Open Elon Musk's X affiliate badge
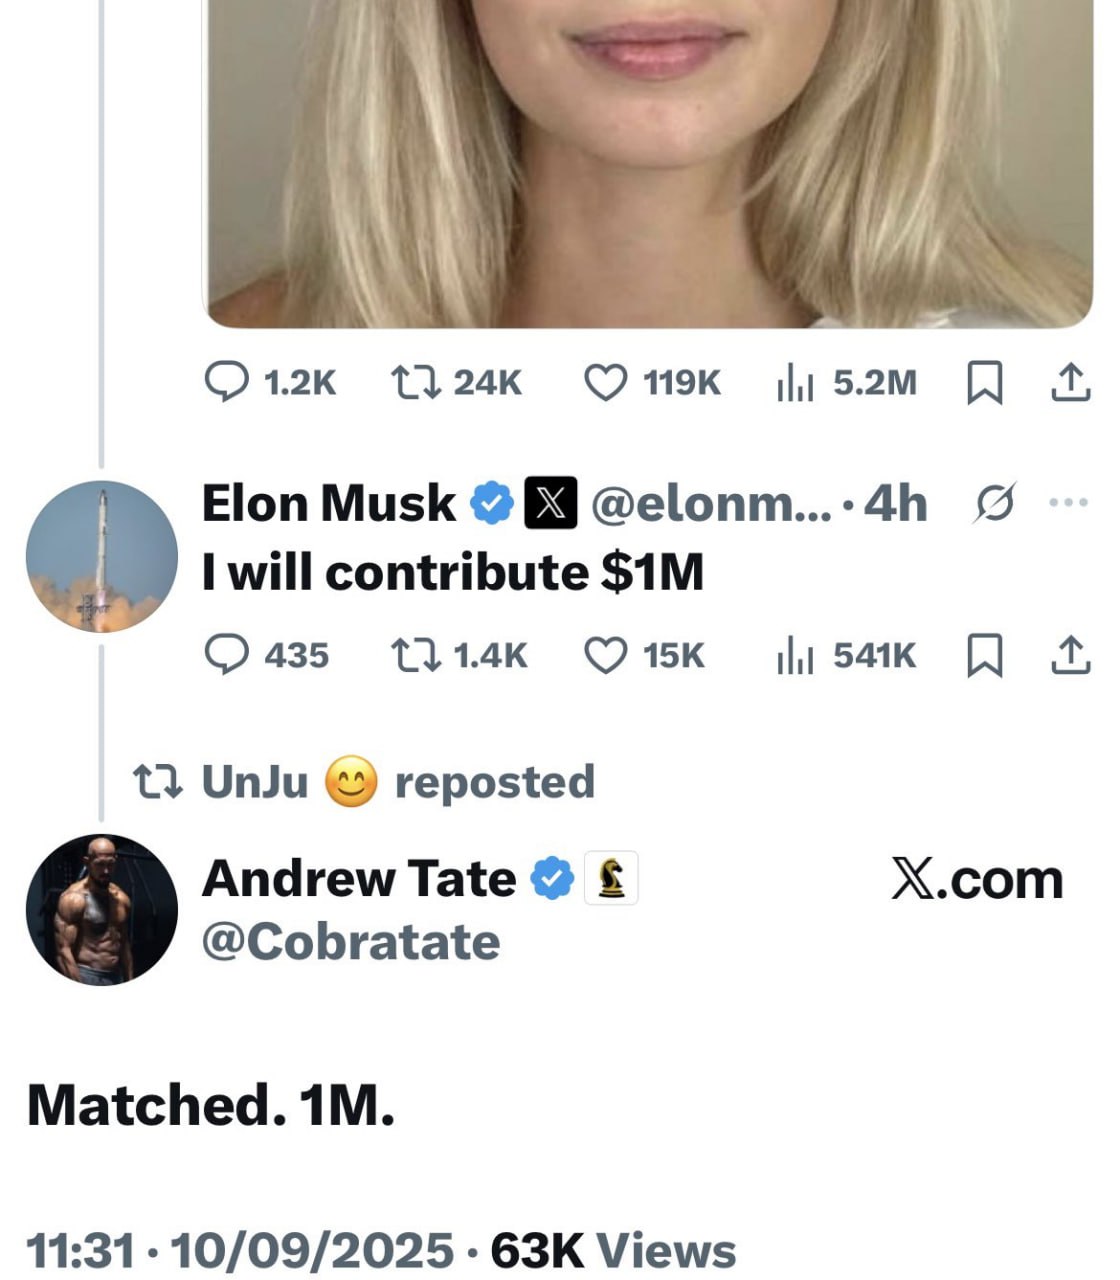 click(551, 503)
